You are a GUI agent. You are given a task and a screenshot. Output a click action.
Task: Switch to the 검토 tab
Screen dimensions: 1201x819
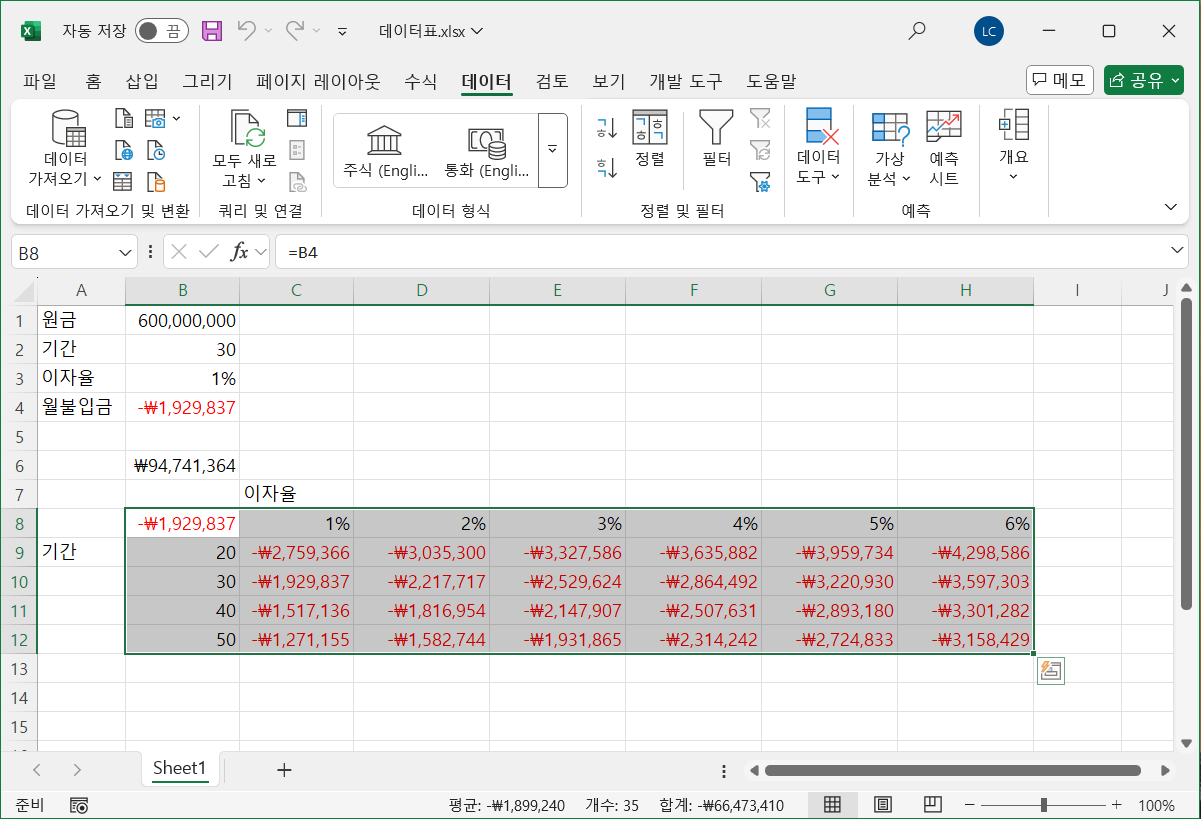(552, 82)
